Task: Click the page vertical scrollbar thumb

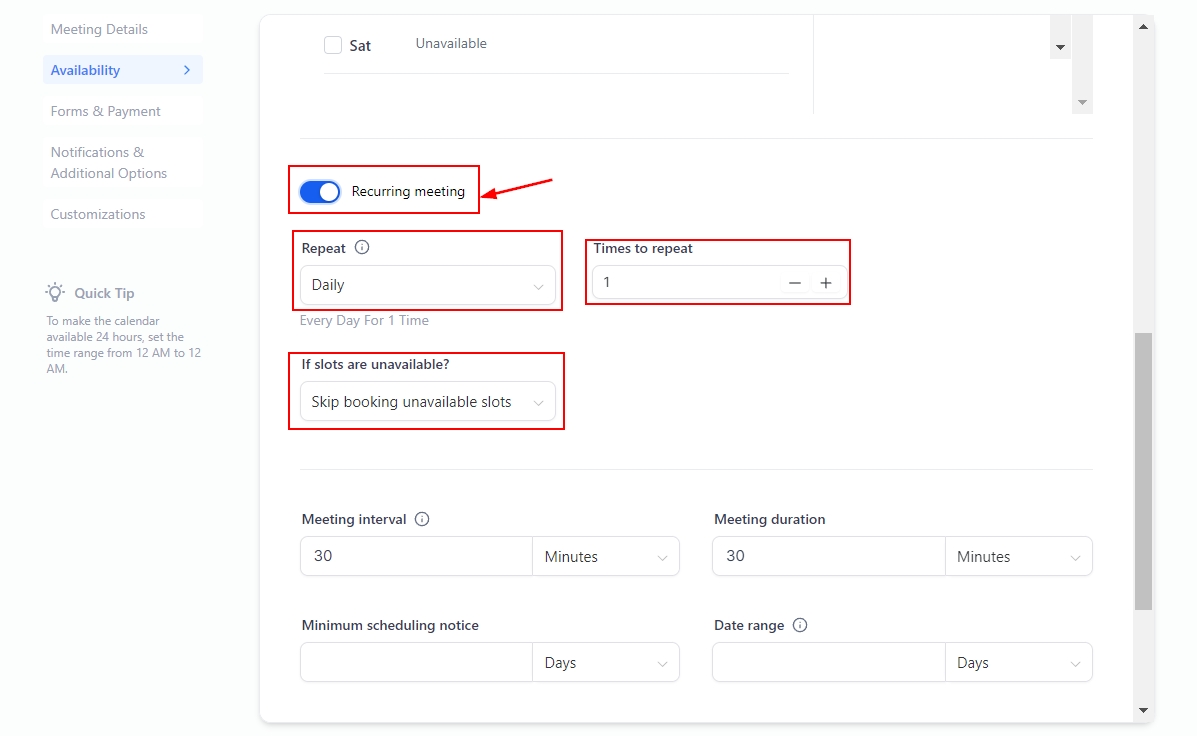Action: tap(1143, 470)
